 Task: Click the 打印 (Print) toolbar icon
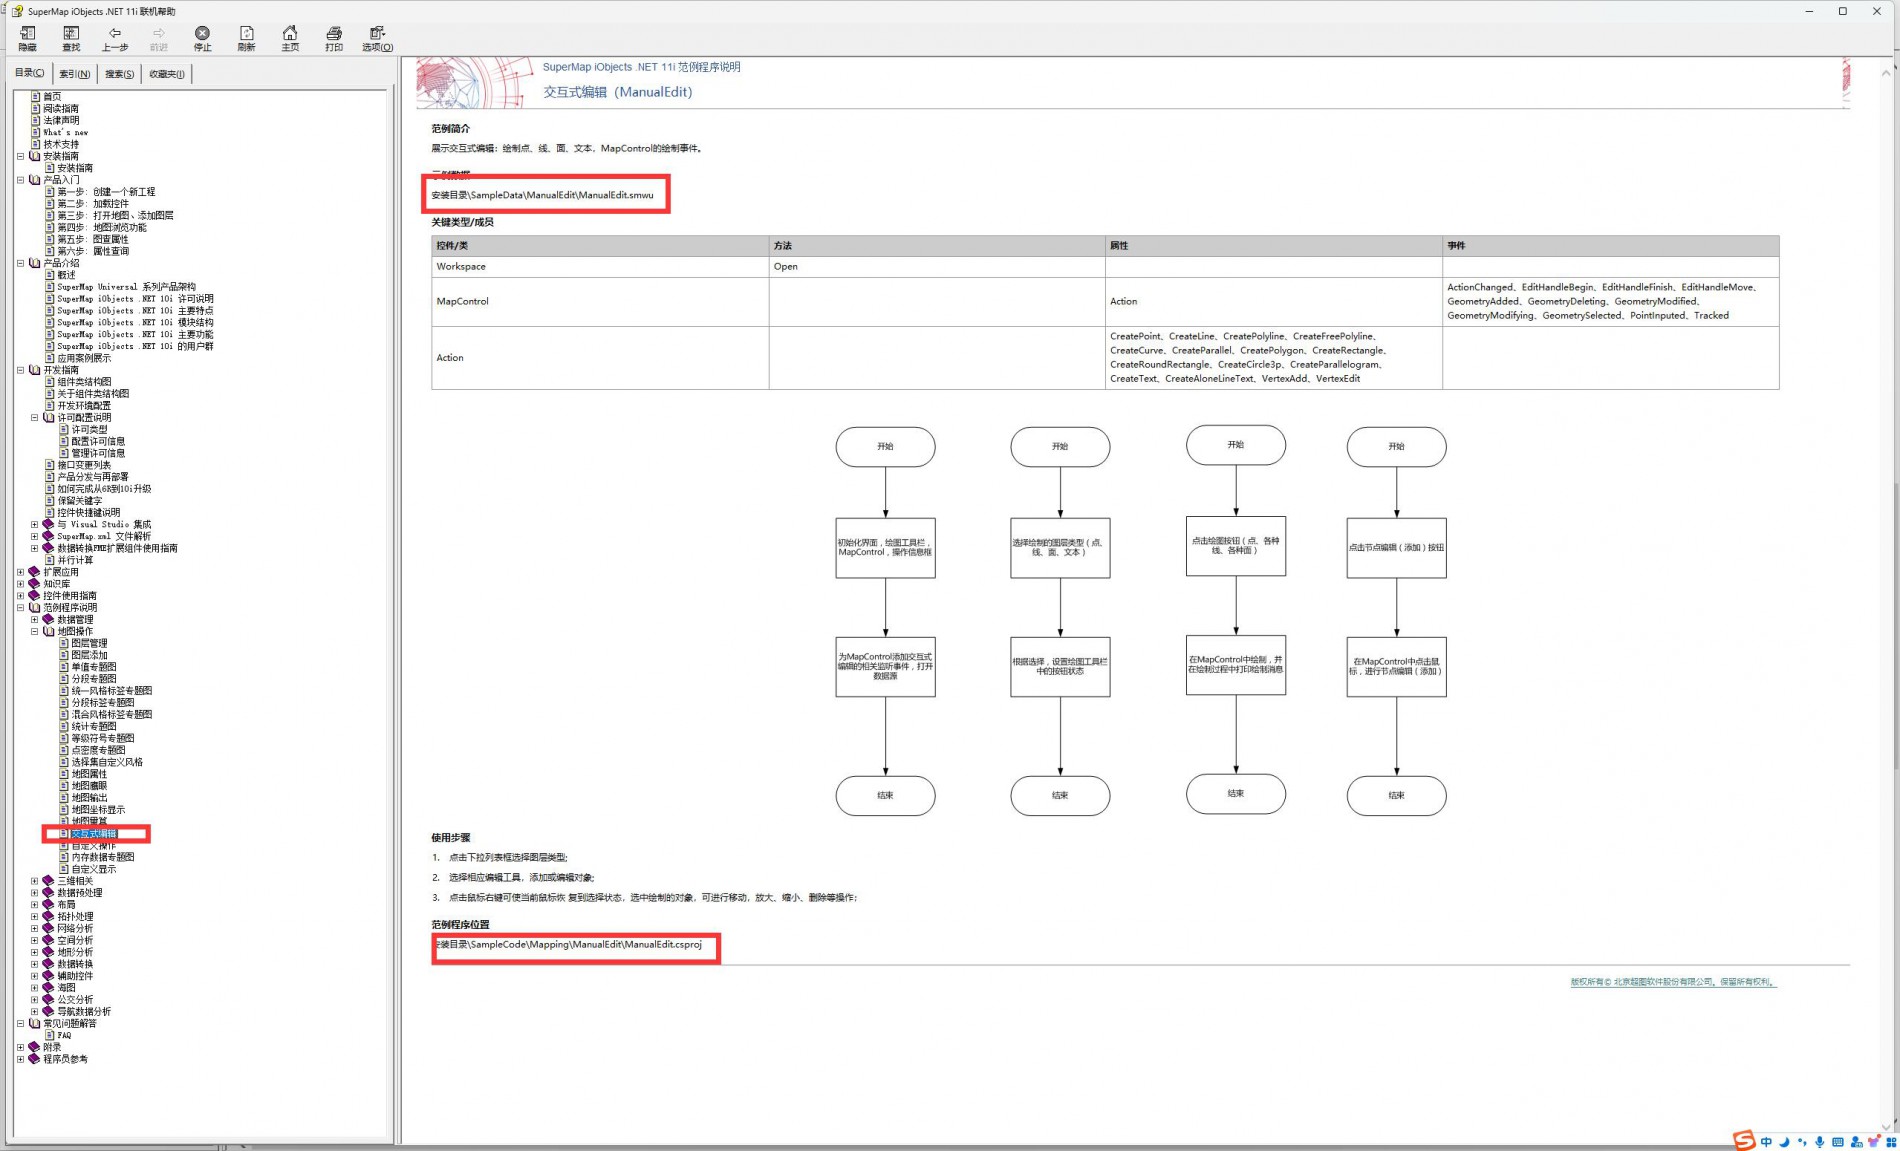pyautogui.click(x=334, y=38)
